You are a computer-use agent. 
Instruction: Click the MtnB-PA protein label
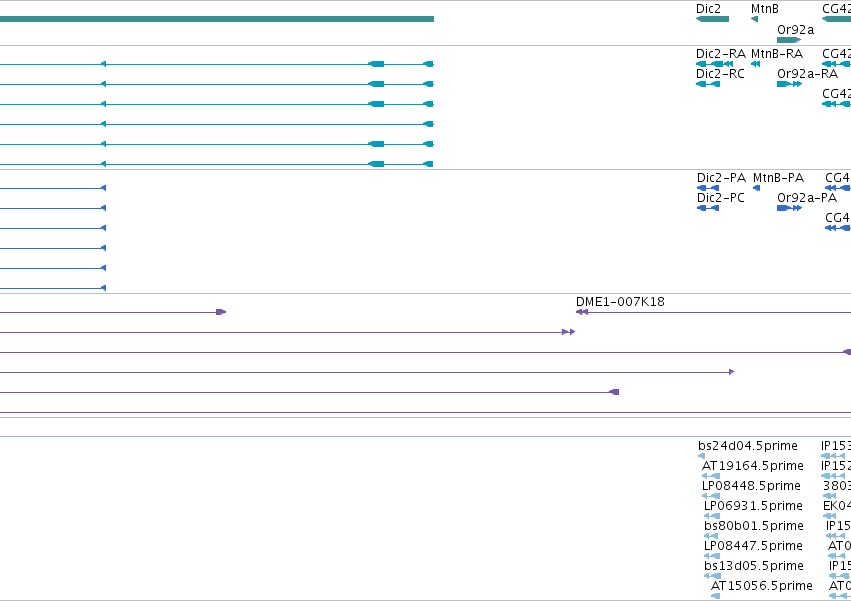coord(778,178)
